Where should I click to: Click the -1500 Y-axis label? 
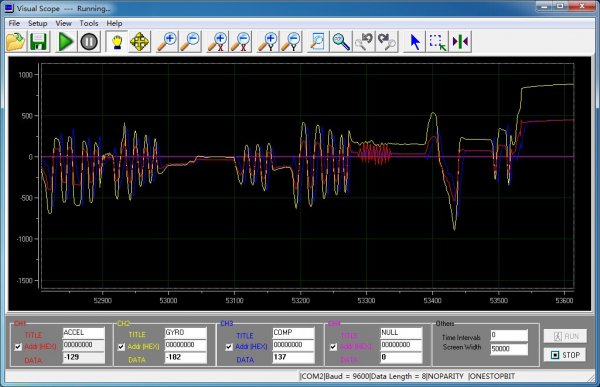click(x=24, y=281)
